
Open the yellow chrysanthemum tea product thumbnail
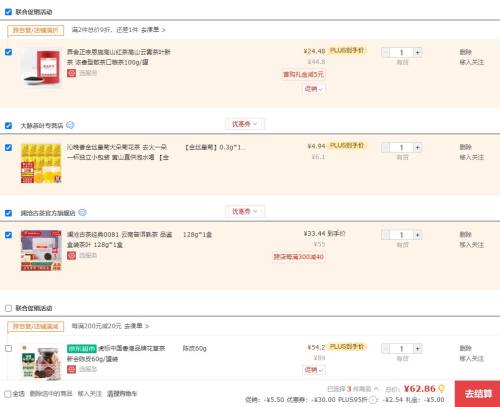click(x=41, y=163)
